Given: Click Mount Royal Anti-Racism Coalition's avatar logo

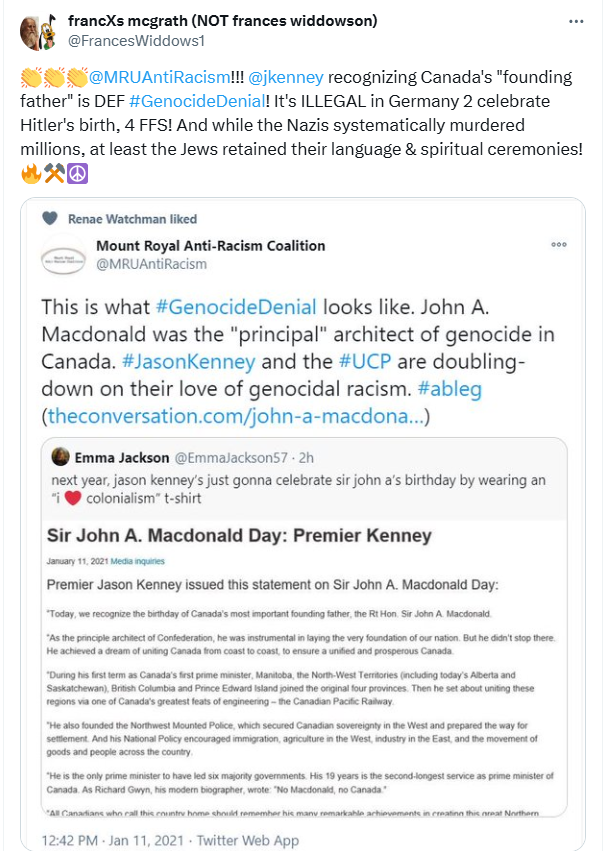Looking at the screenshot, I should [x=64, y=256].
